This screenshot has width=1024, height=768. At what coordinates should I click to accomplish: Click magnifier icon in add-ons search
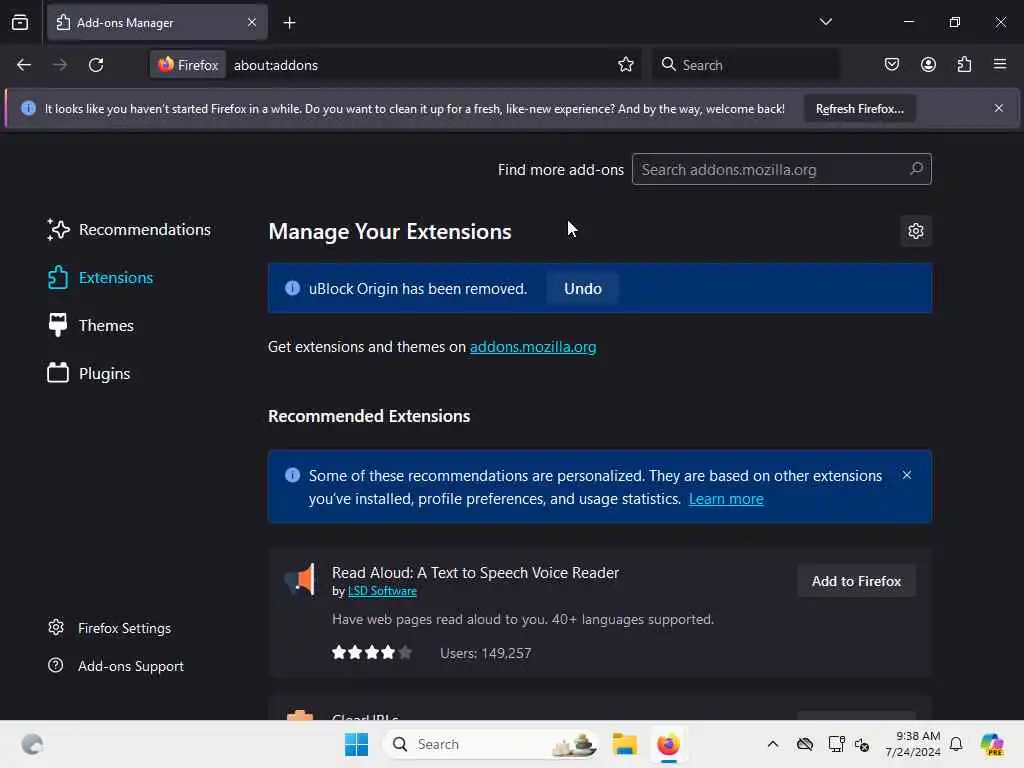[x=916, y=169]
